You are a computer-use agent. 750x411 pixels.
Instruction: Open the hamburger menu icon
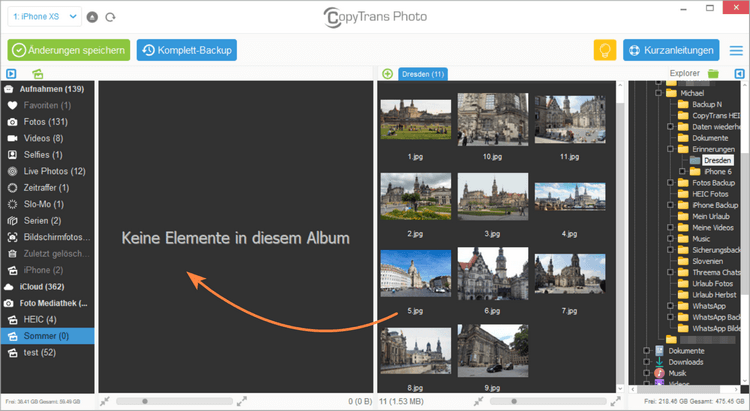tap(736, 50)
